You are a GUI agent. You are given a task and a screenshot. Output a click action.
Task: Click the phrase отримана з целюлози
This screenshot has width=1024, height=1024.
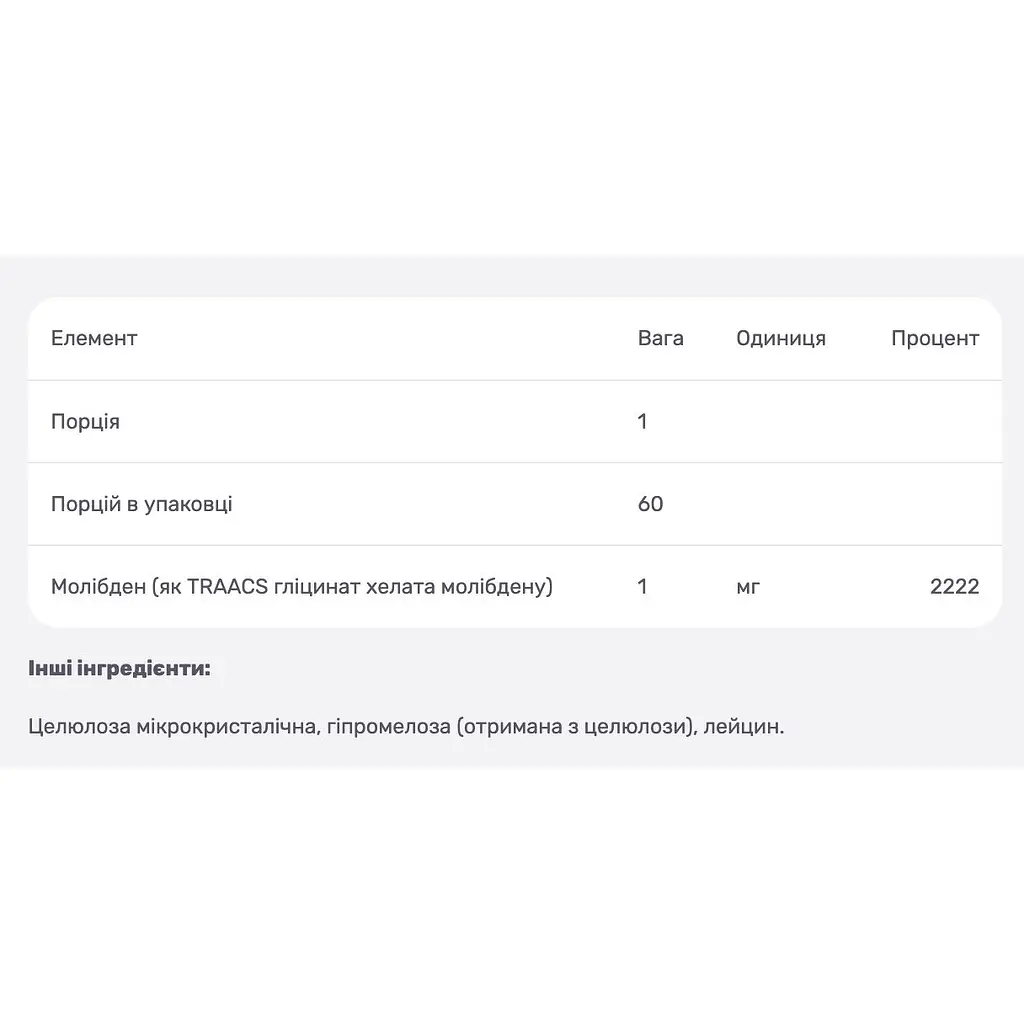575,726
